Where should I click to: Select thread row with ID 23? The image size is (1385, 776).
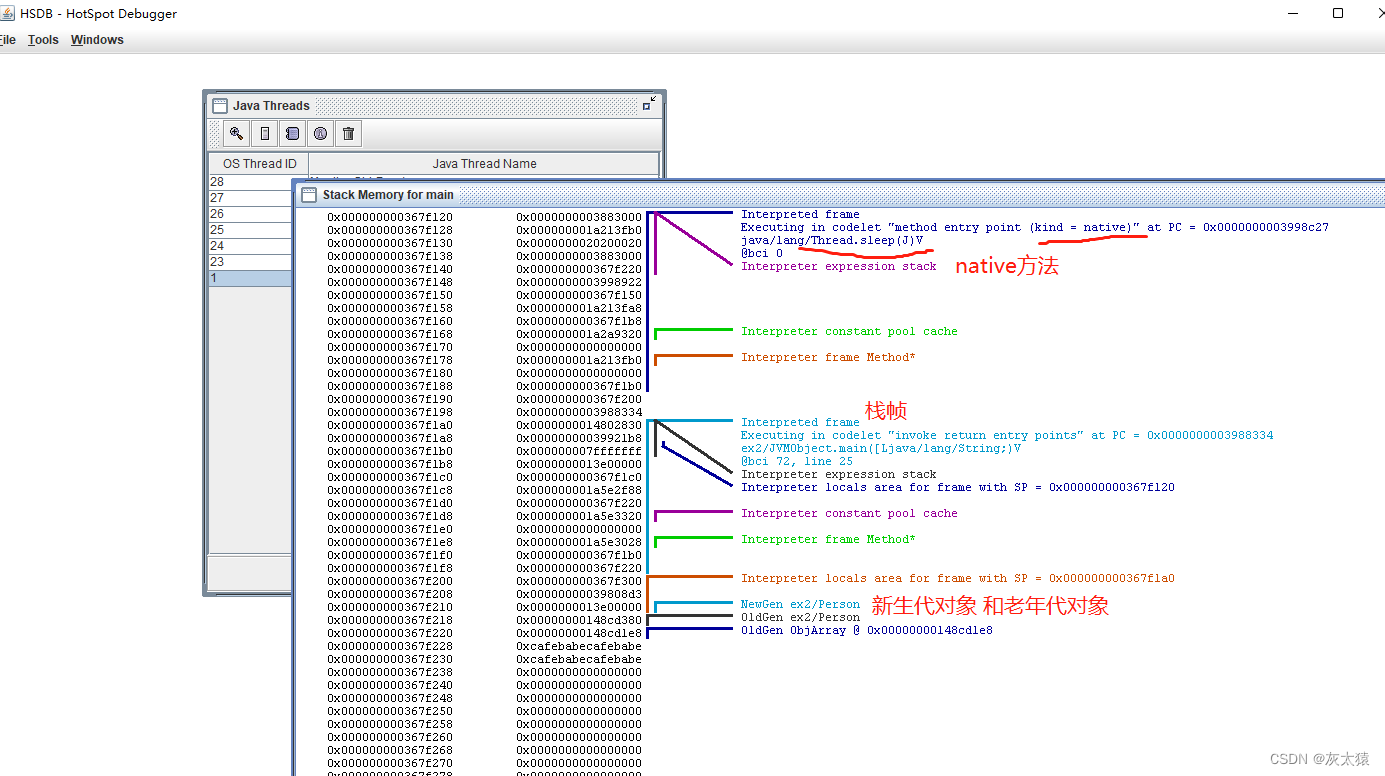[x=250, y=262]
